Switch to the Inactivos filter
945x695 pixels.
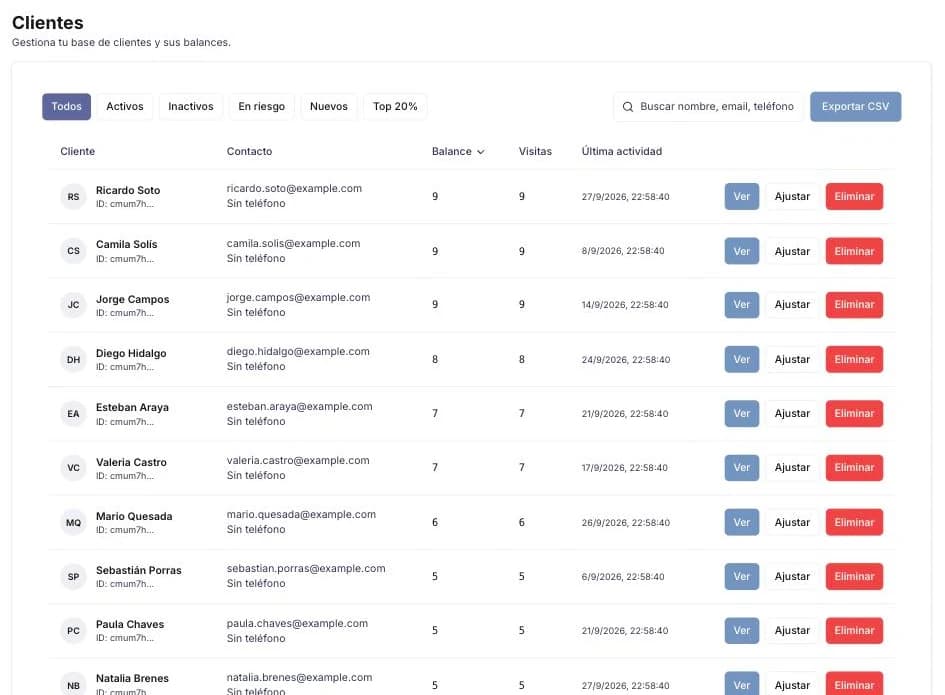tap(190, 107)
